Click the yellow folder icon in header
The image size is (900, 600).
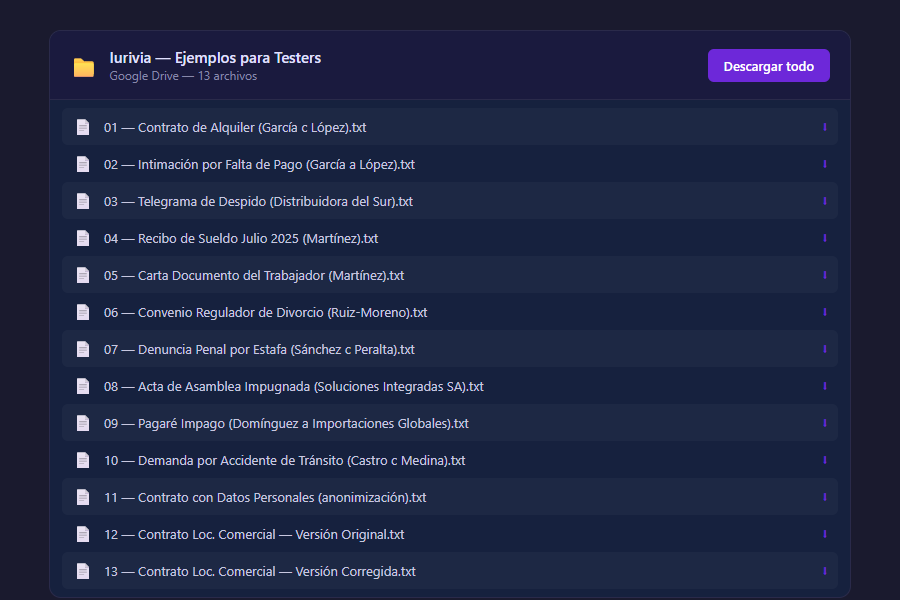click(x=84, y=67)
